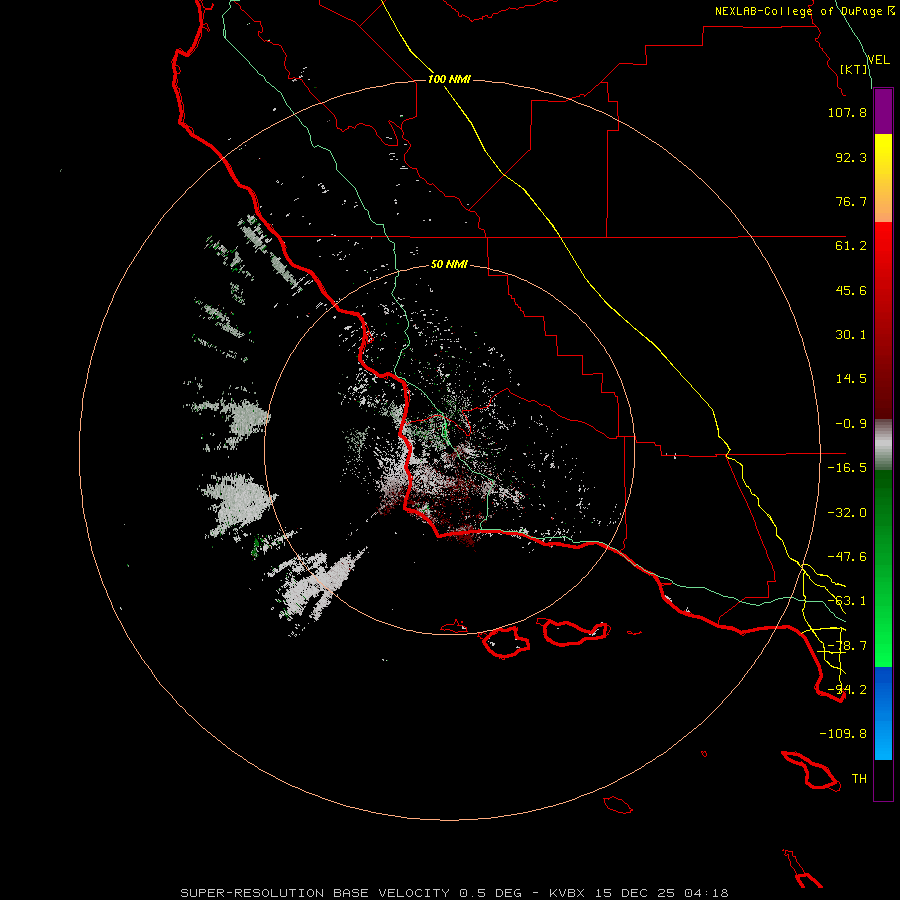The height and width of the screenshot is (900, 900).
Task: Click the 30.1 velocity scale value
Action: point(851,335)
